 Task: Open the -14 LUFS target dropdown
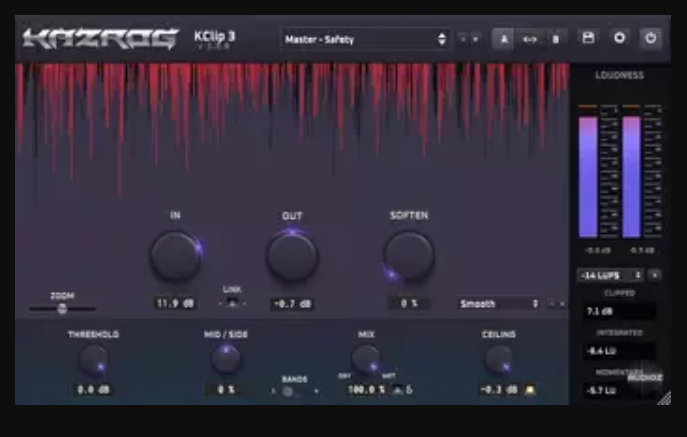(x=610, y=275)
